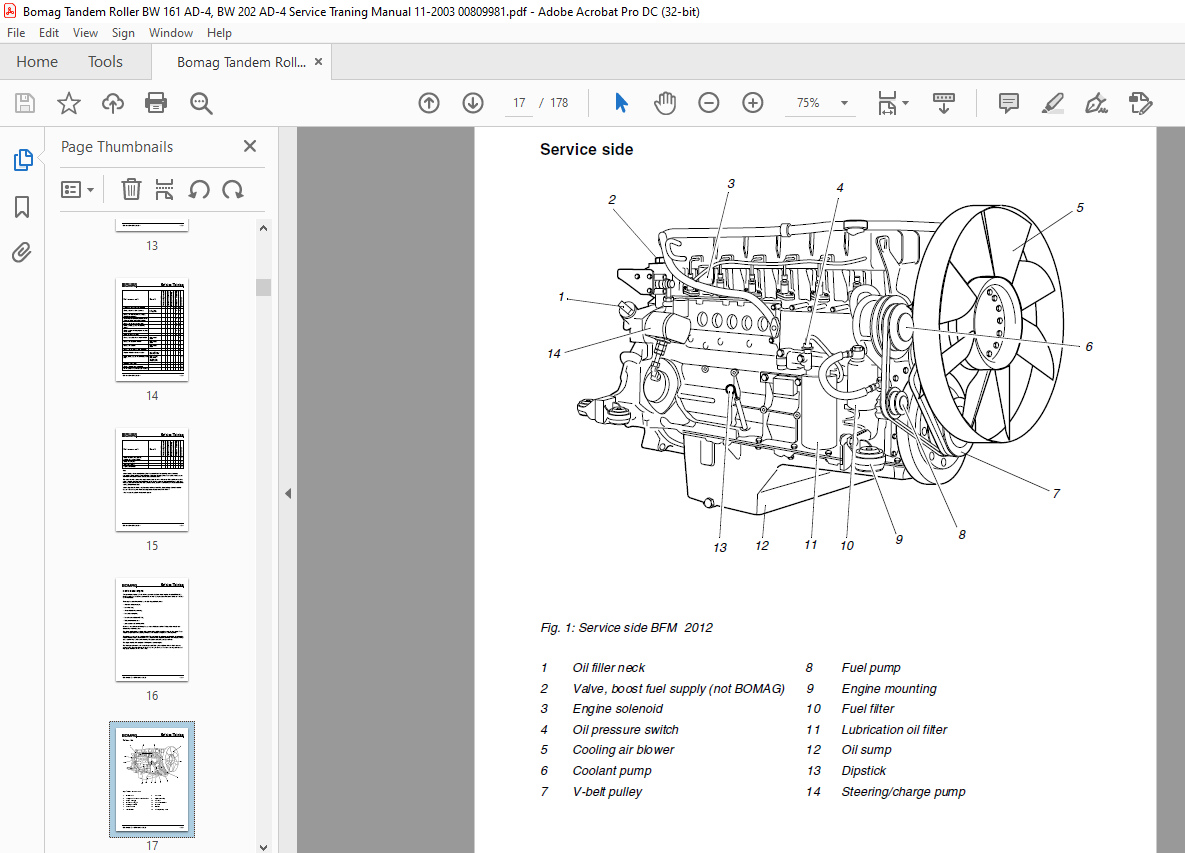Screen dimensions: 1185x853
Task: Click thumbnails scrollbar up arrow
Action: click(263, 227)
